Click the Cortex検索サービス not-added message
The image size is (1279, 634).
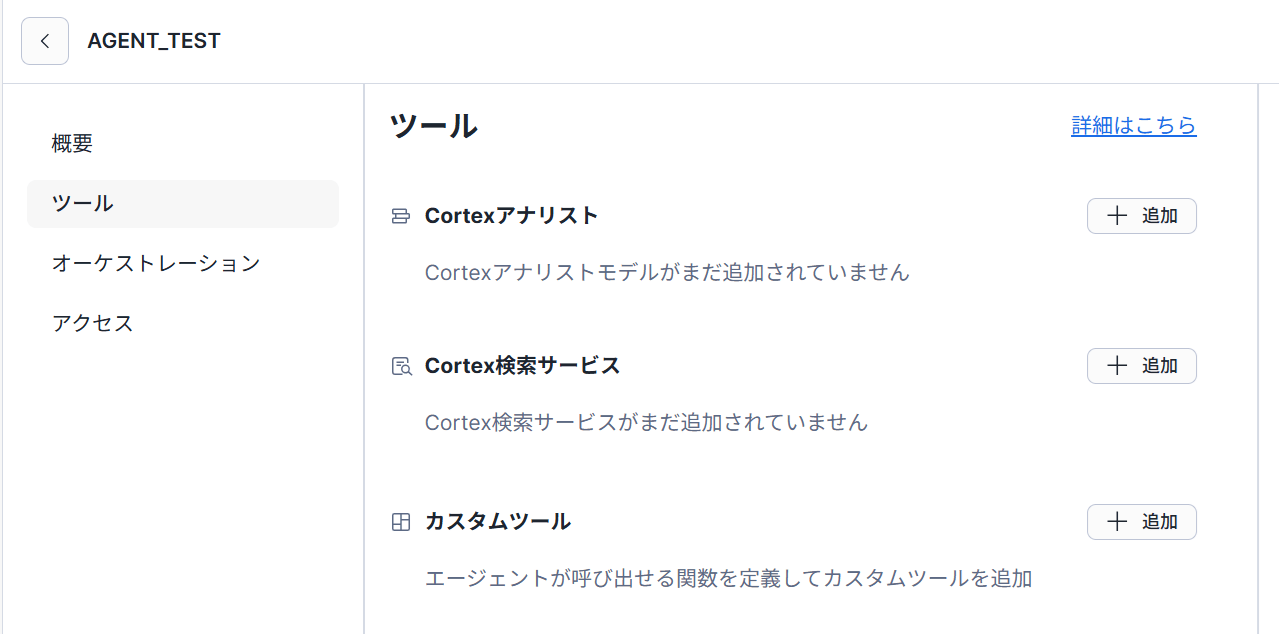(646, 422)
